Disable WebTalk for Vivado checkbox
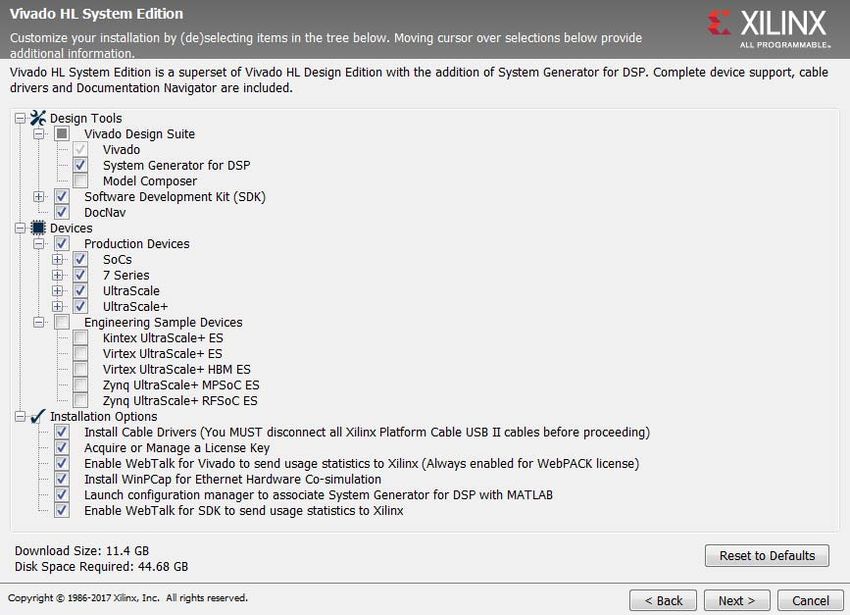Screen dimensions: 850x615 [62, 464]
